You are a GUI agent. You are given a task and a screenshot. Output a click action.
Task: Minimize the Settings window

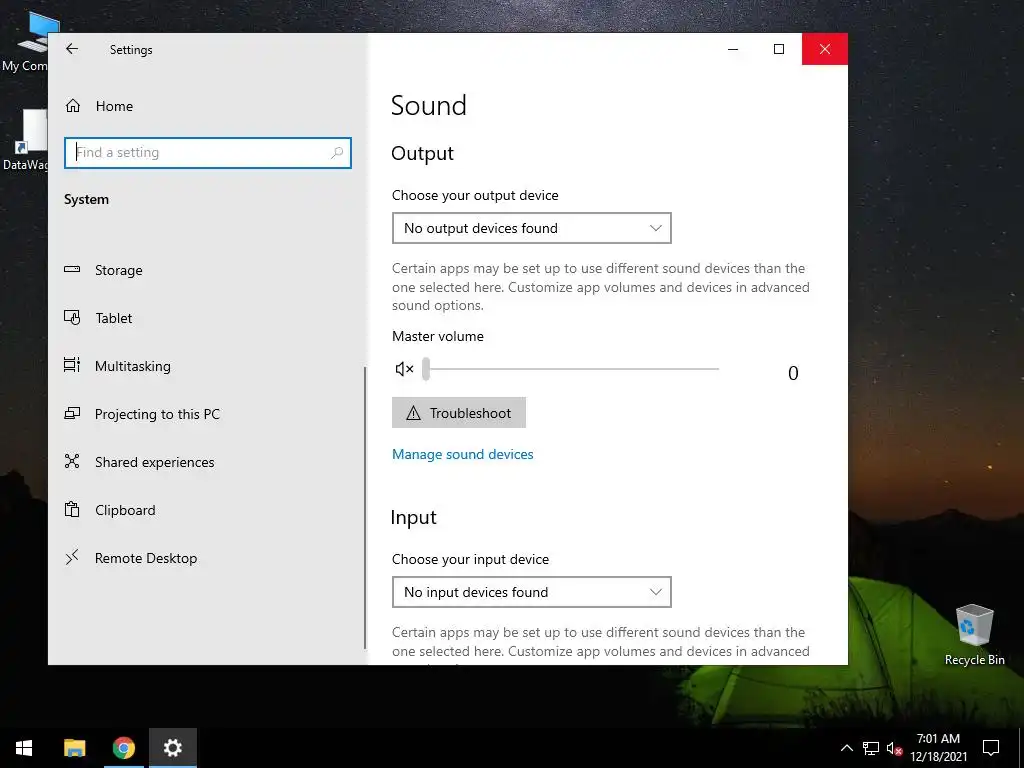pyautogui.click(x=733, y=49)
